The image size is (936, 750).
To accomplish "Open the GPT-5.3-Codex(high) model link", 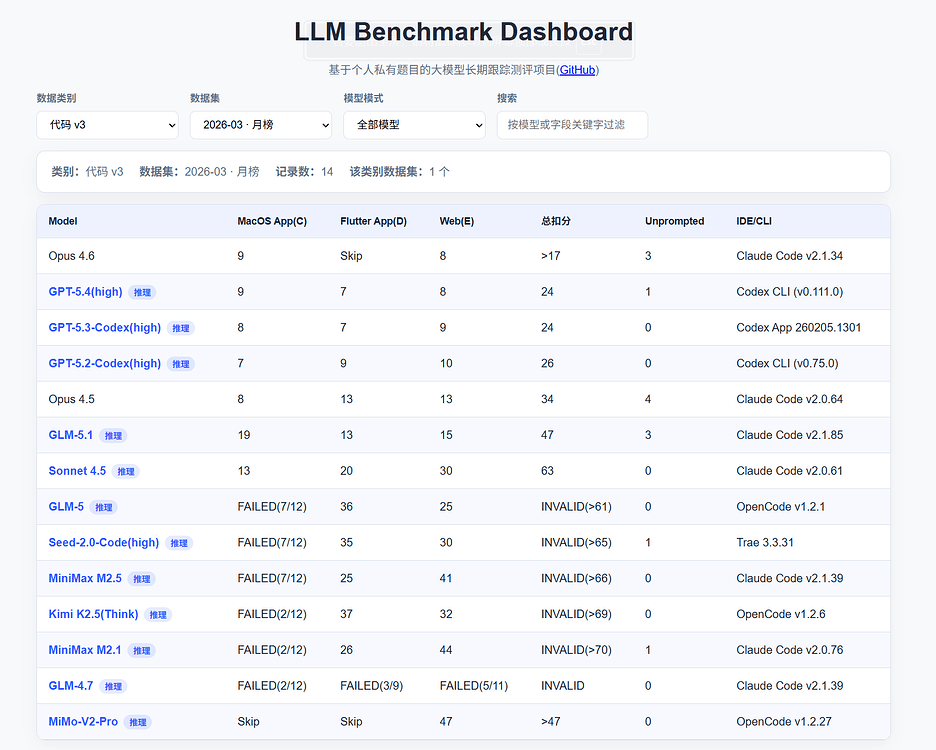I will 104,327.
